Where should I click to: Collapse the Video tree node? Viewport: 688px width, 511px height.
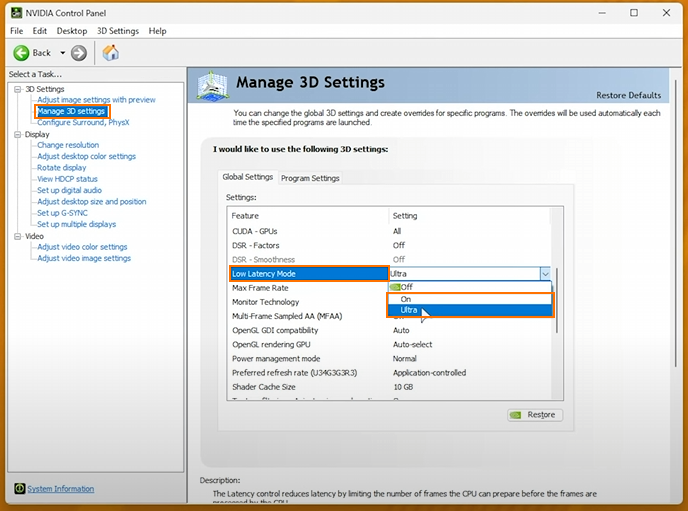[x=18, y=236]
